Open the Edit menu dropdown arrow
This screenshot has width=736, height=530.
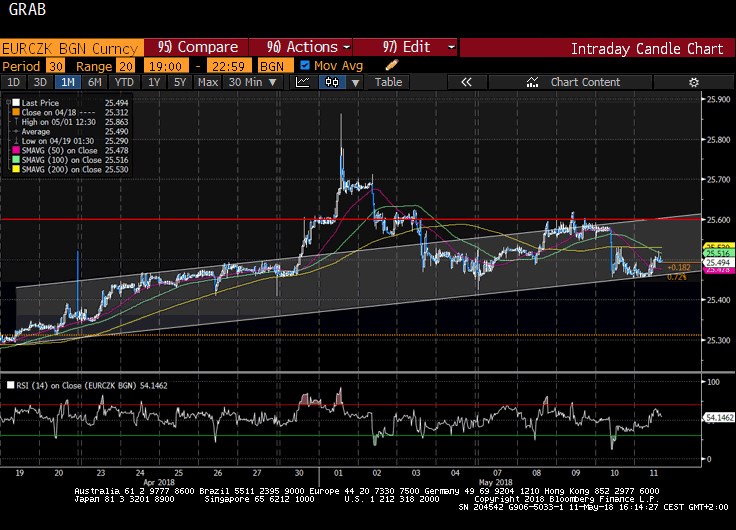[x=451, y=47]
